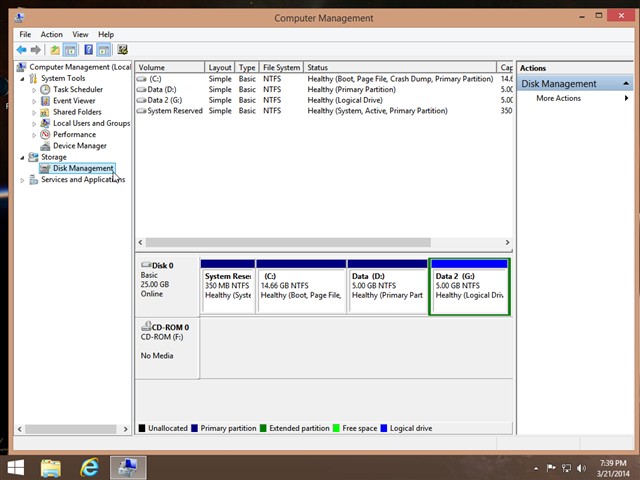640x480 pixels.
Task: Click the blue Help question mark icon
Action: click(89, 50)
